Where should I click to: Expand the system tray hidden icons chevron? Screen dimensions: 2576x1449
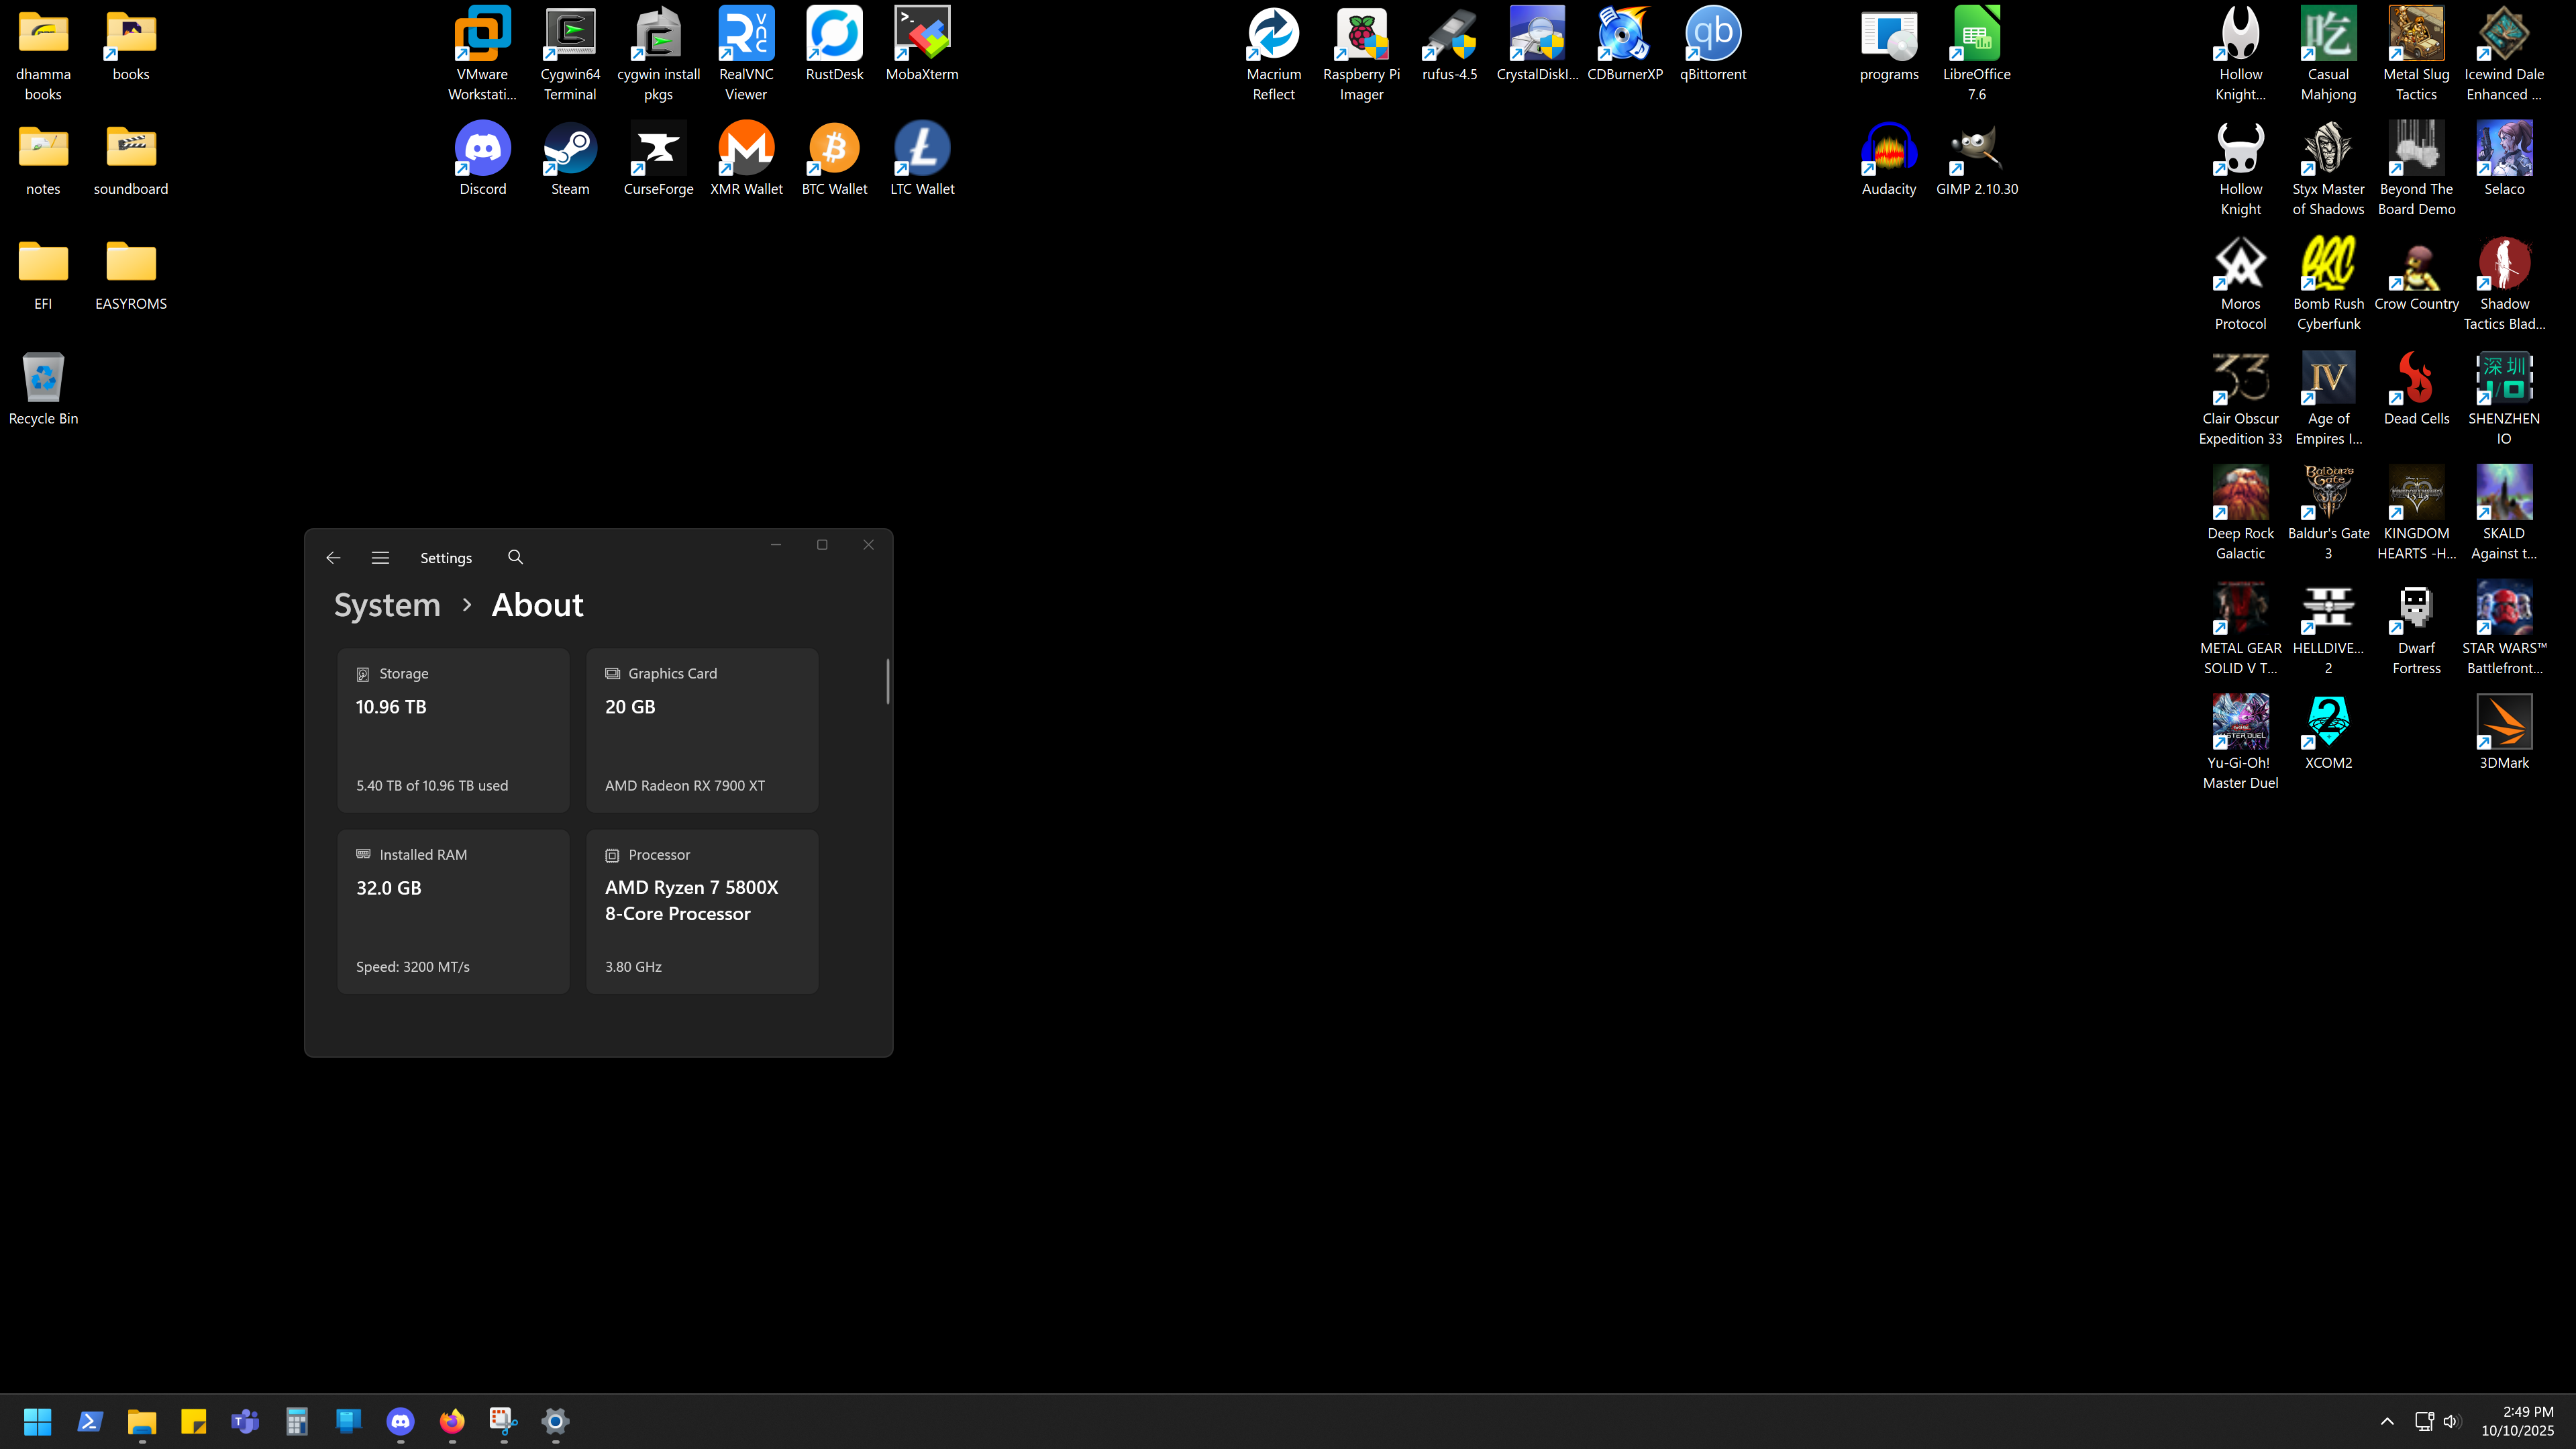2387,1421
